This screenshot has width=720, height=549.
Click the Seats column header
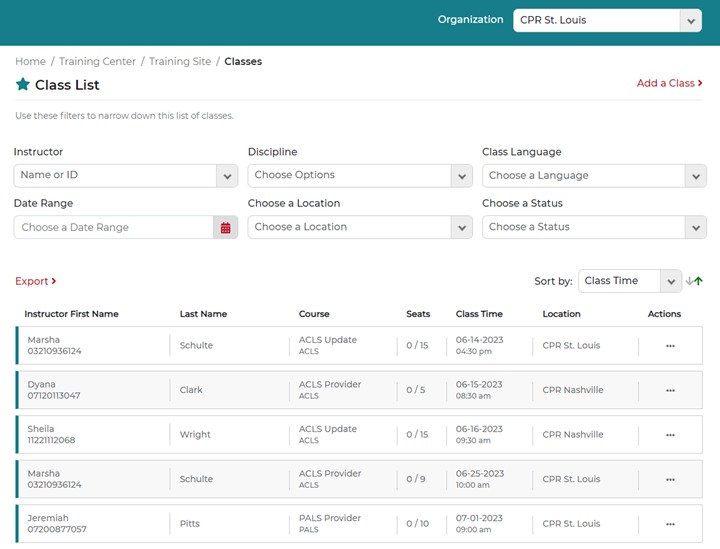[x=418, y=314]
